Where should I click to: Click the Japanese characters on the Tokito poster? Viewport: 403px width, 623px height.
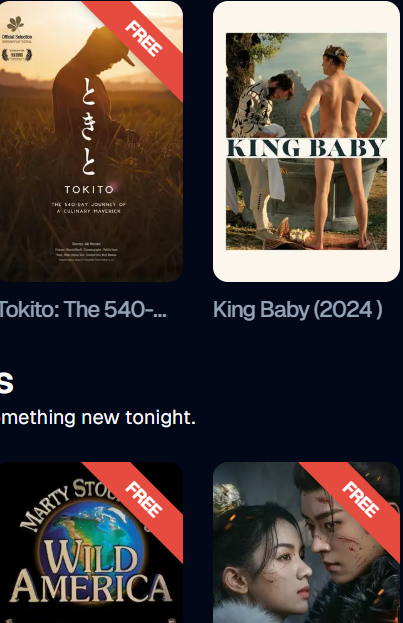(x=88, y=126)
